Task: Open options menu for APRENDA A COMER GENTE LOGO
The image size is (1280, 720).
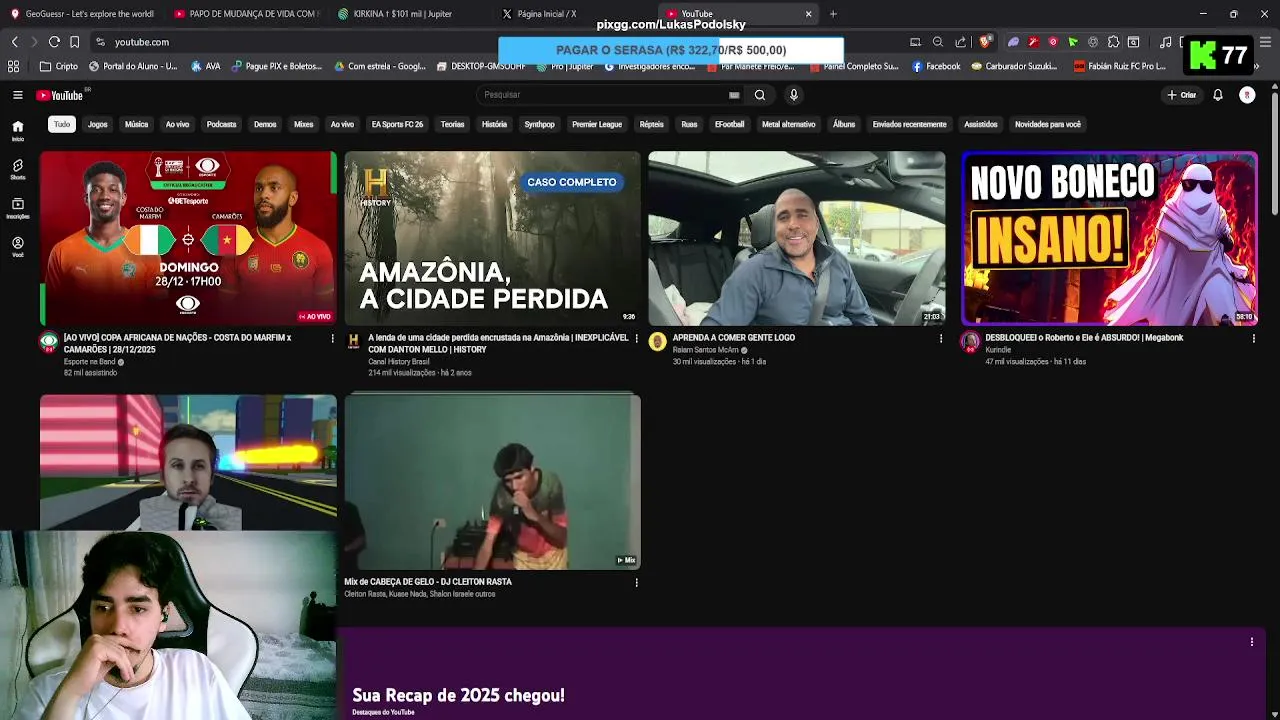Action: pyautogui.click(x=940, y=338)
